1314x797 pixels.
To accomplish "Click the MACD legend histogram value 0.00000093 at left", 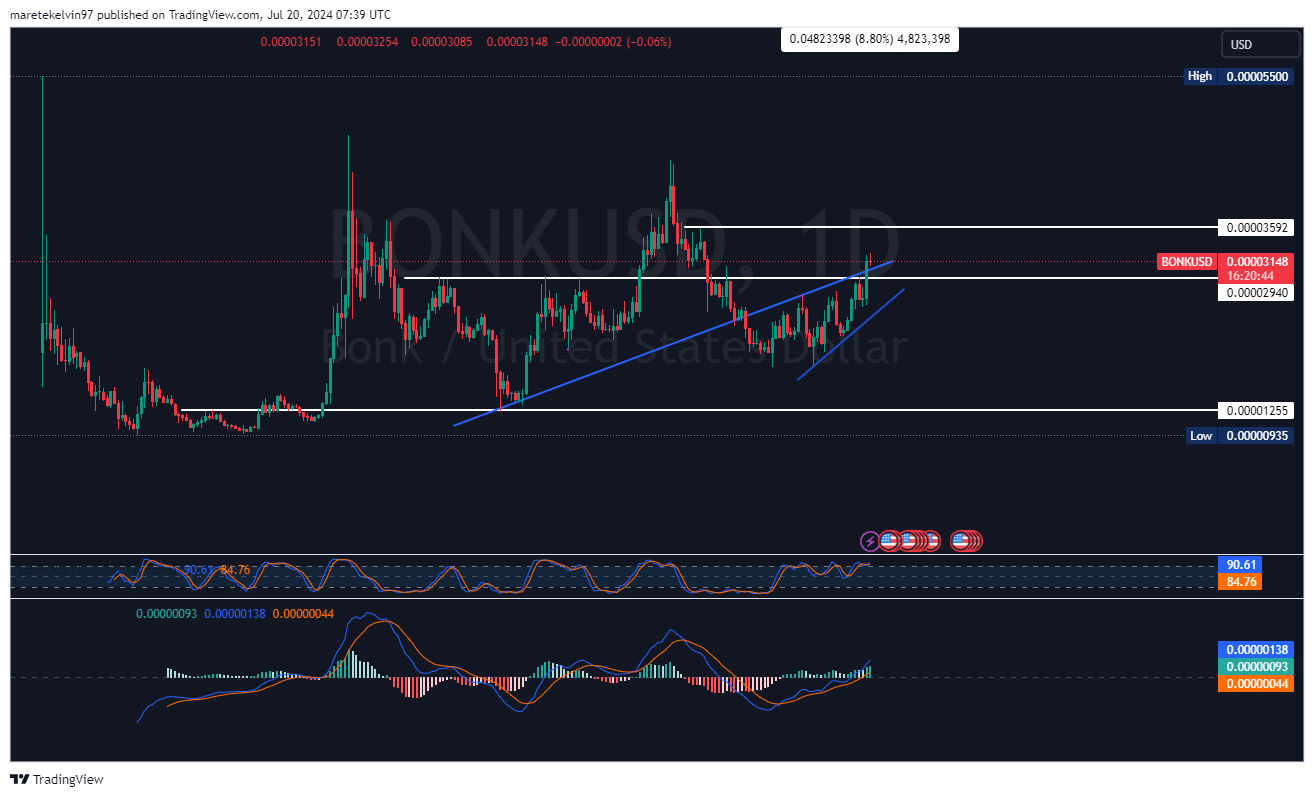I will 166,613.
